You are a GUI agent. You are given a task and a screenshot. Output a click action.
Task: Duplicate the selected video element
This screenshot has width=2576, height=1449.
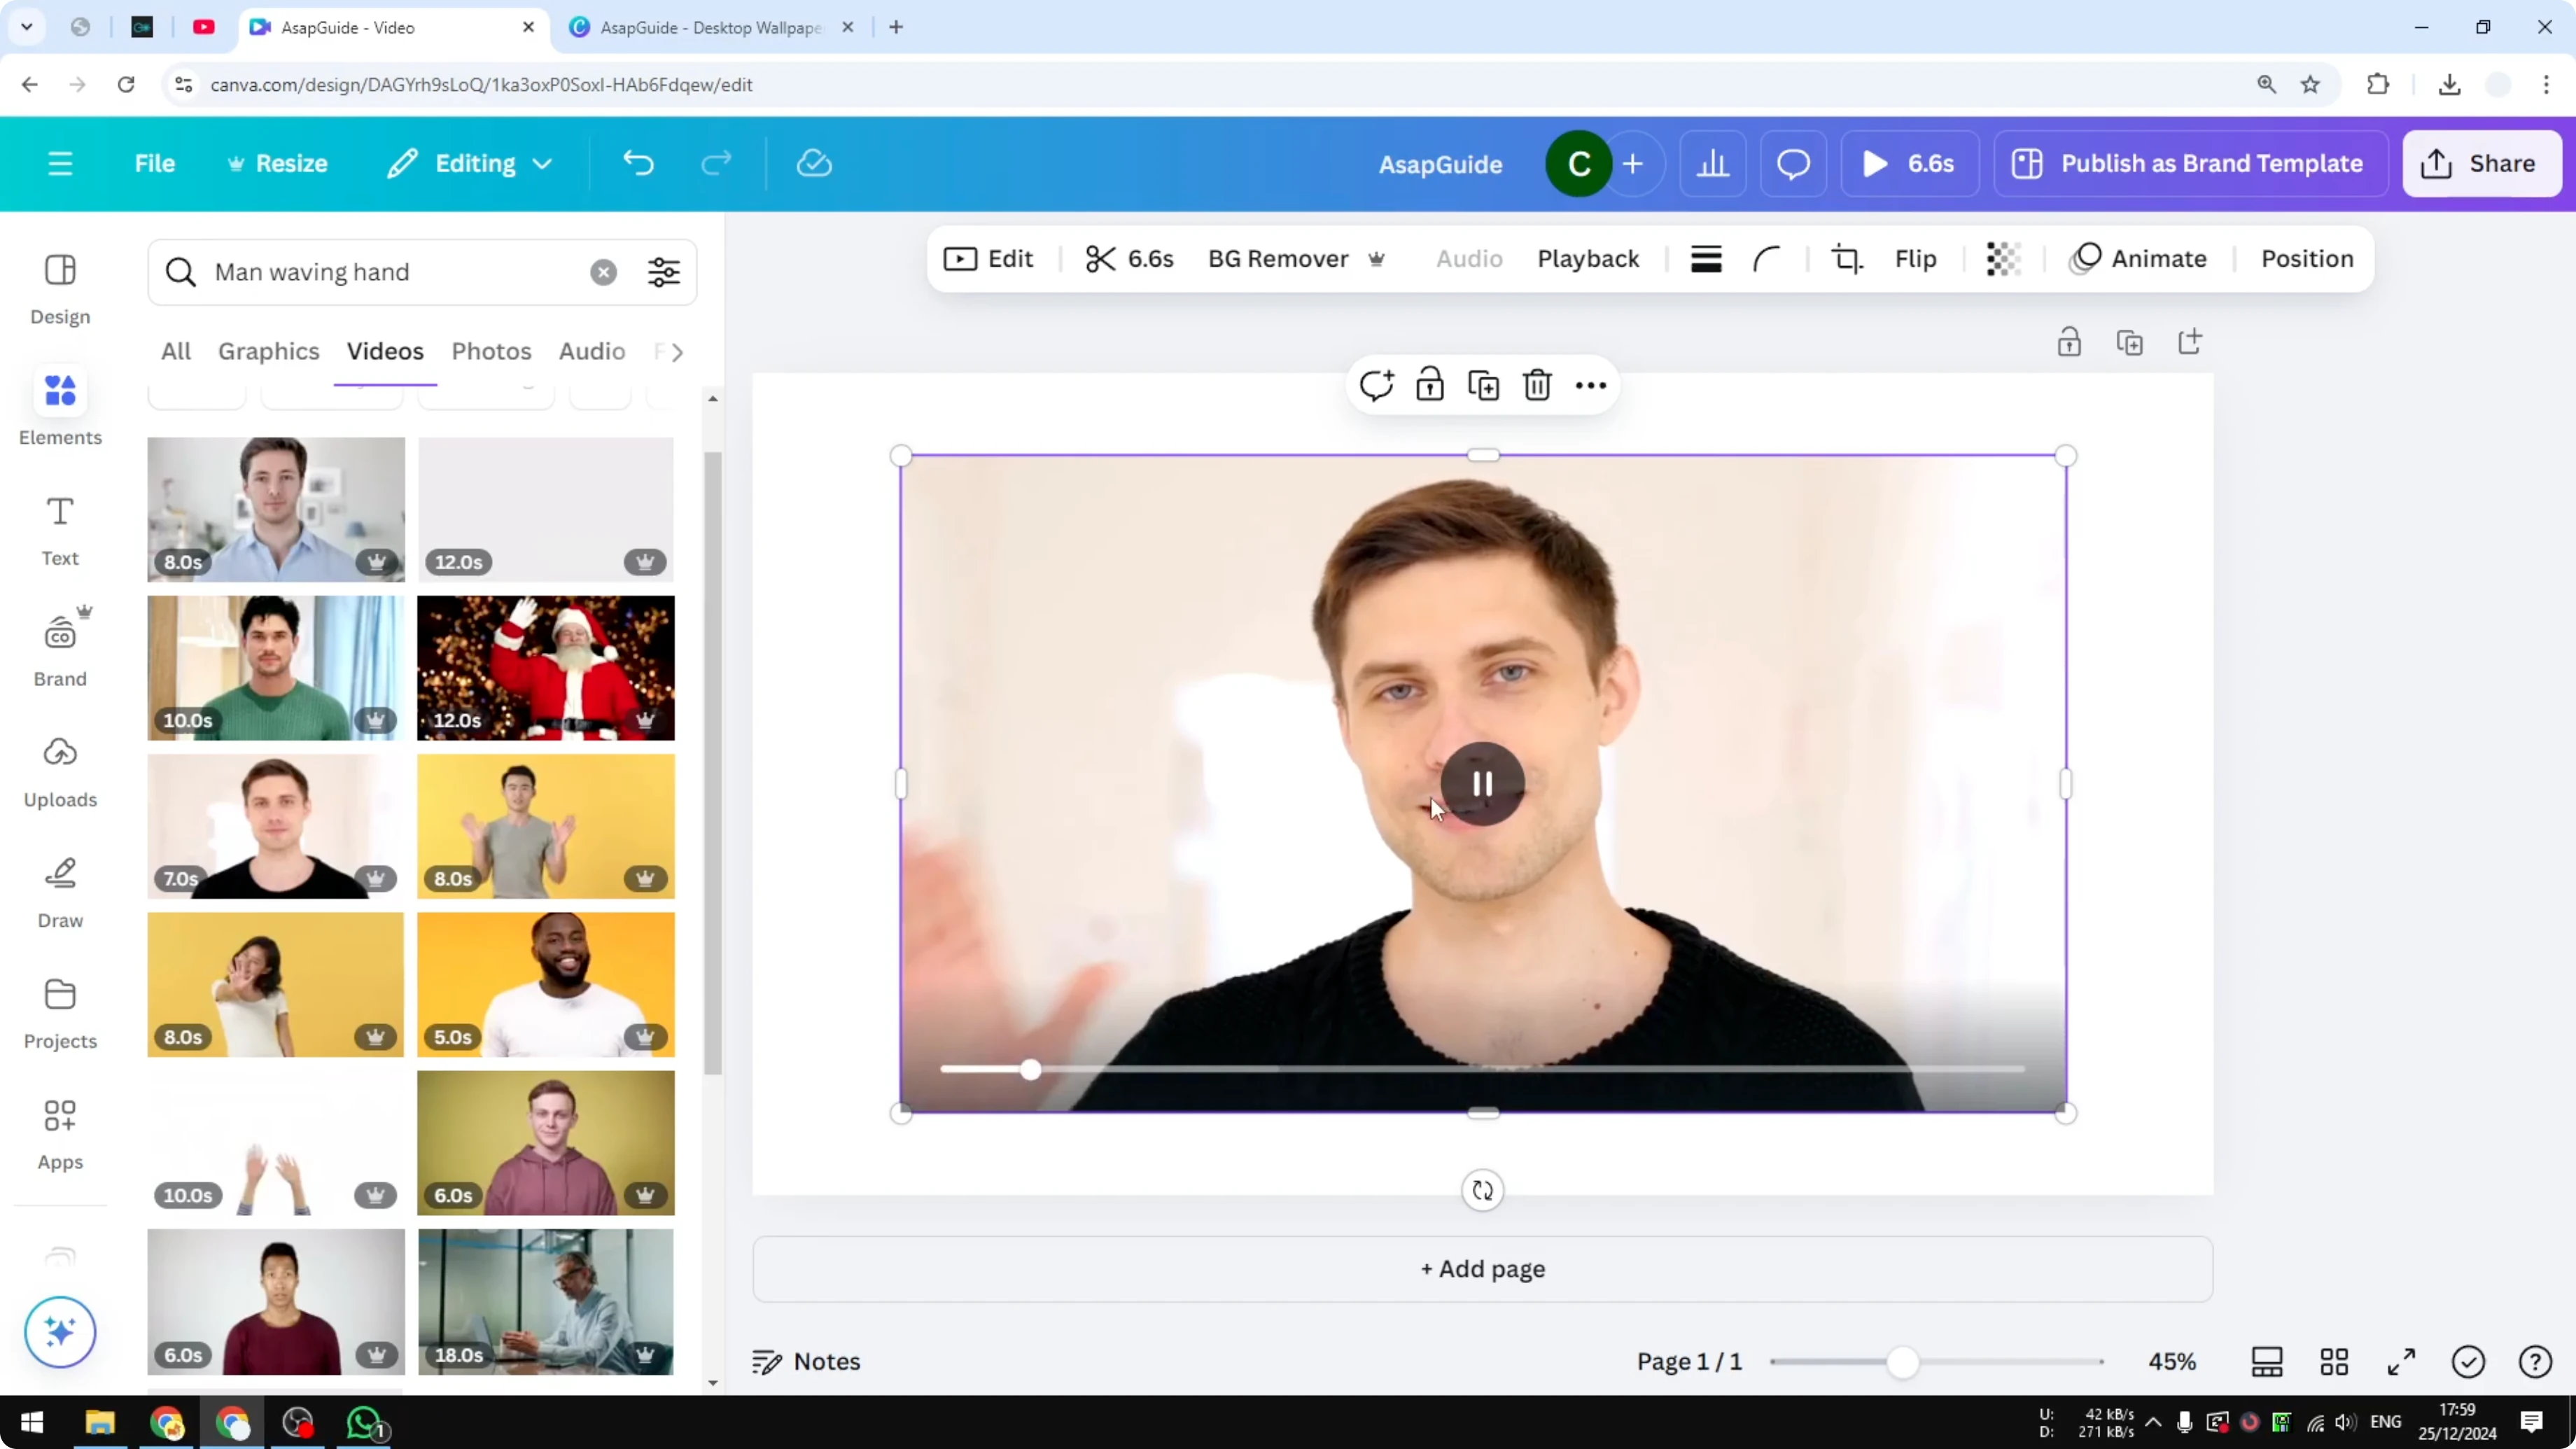tap(1483, 385)
